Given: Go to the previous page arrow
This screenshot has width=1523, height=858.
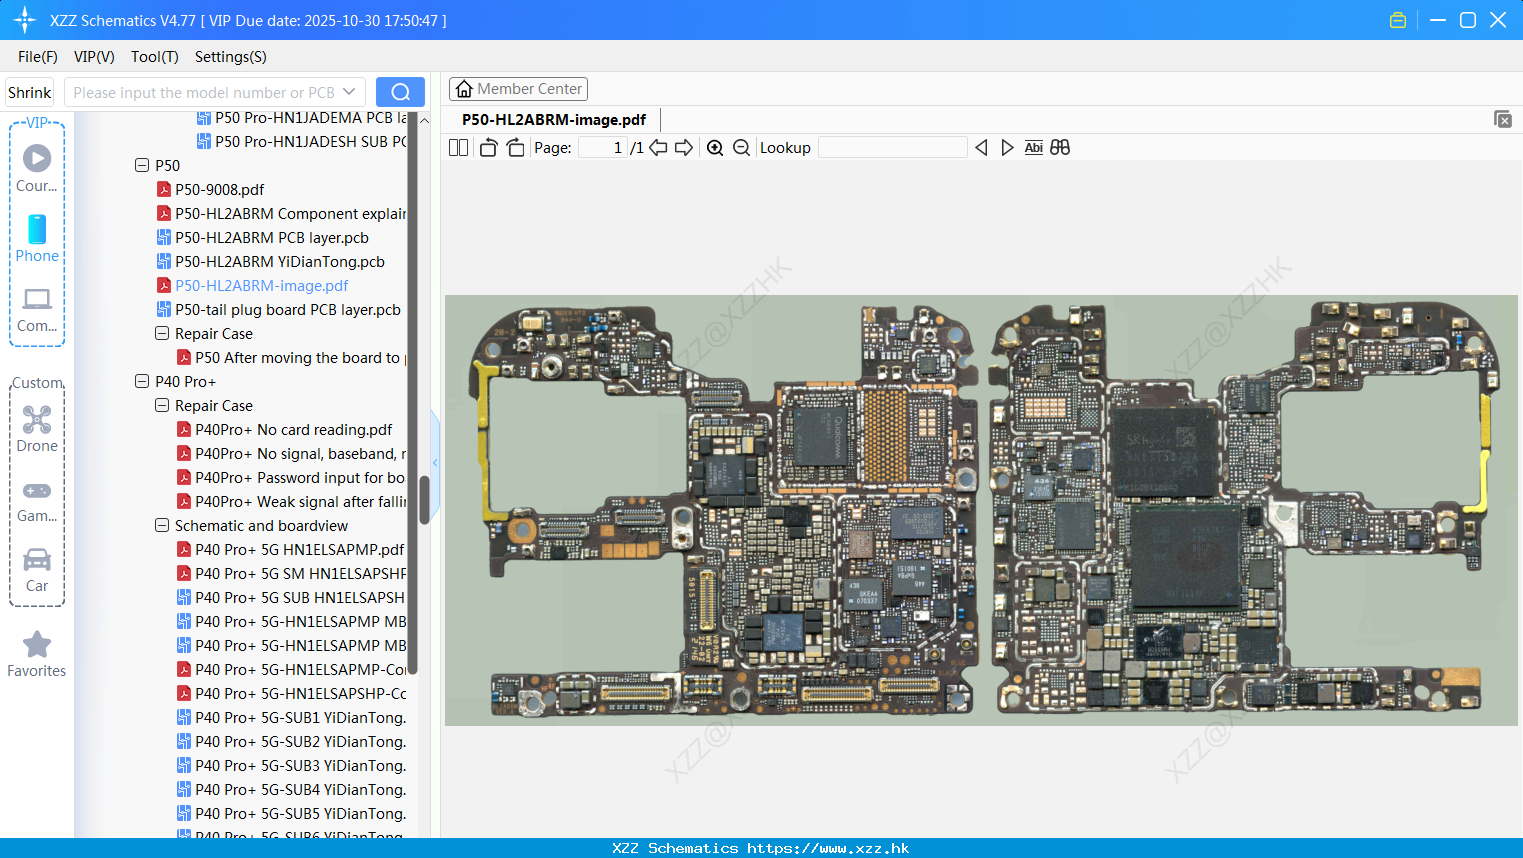Looking at the screenshot, I should point(658,148).
